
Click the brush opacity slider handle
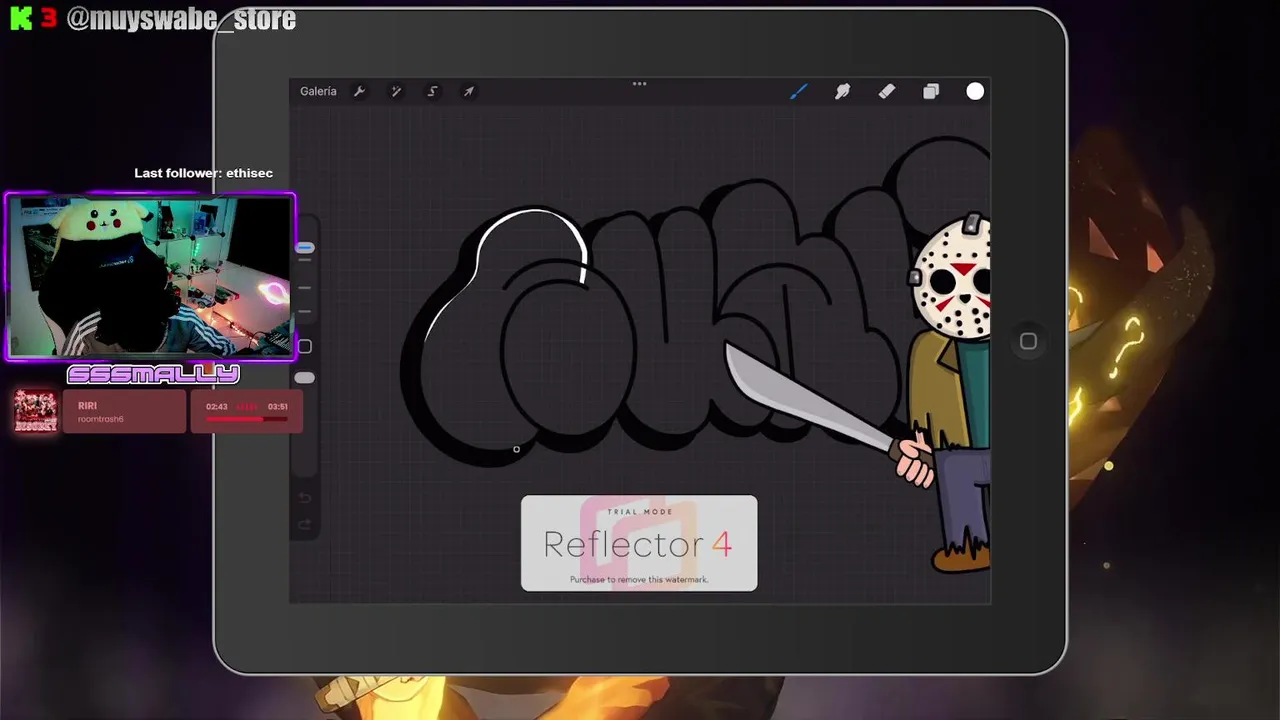click(x=305, y=378)
